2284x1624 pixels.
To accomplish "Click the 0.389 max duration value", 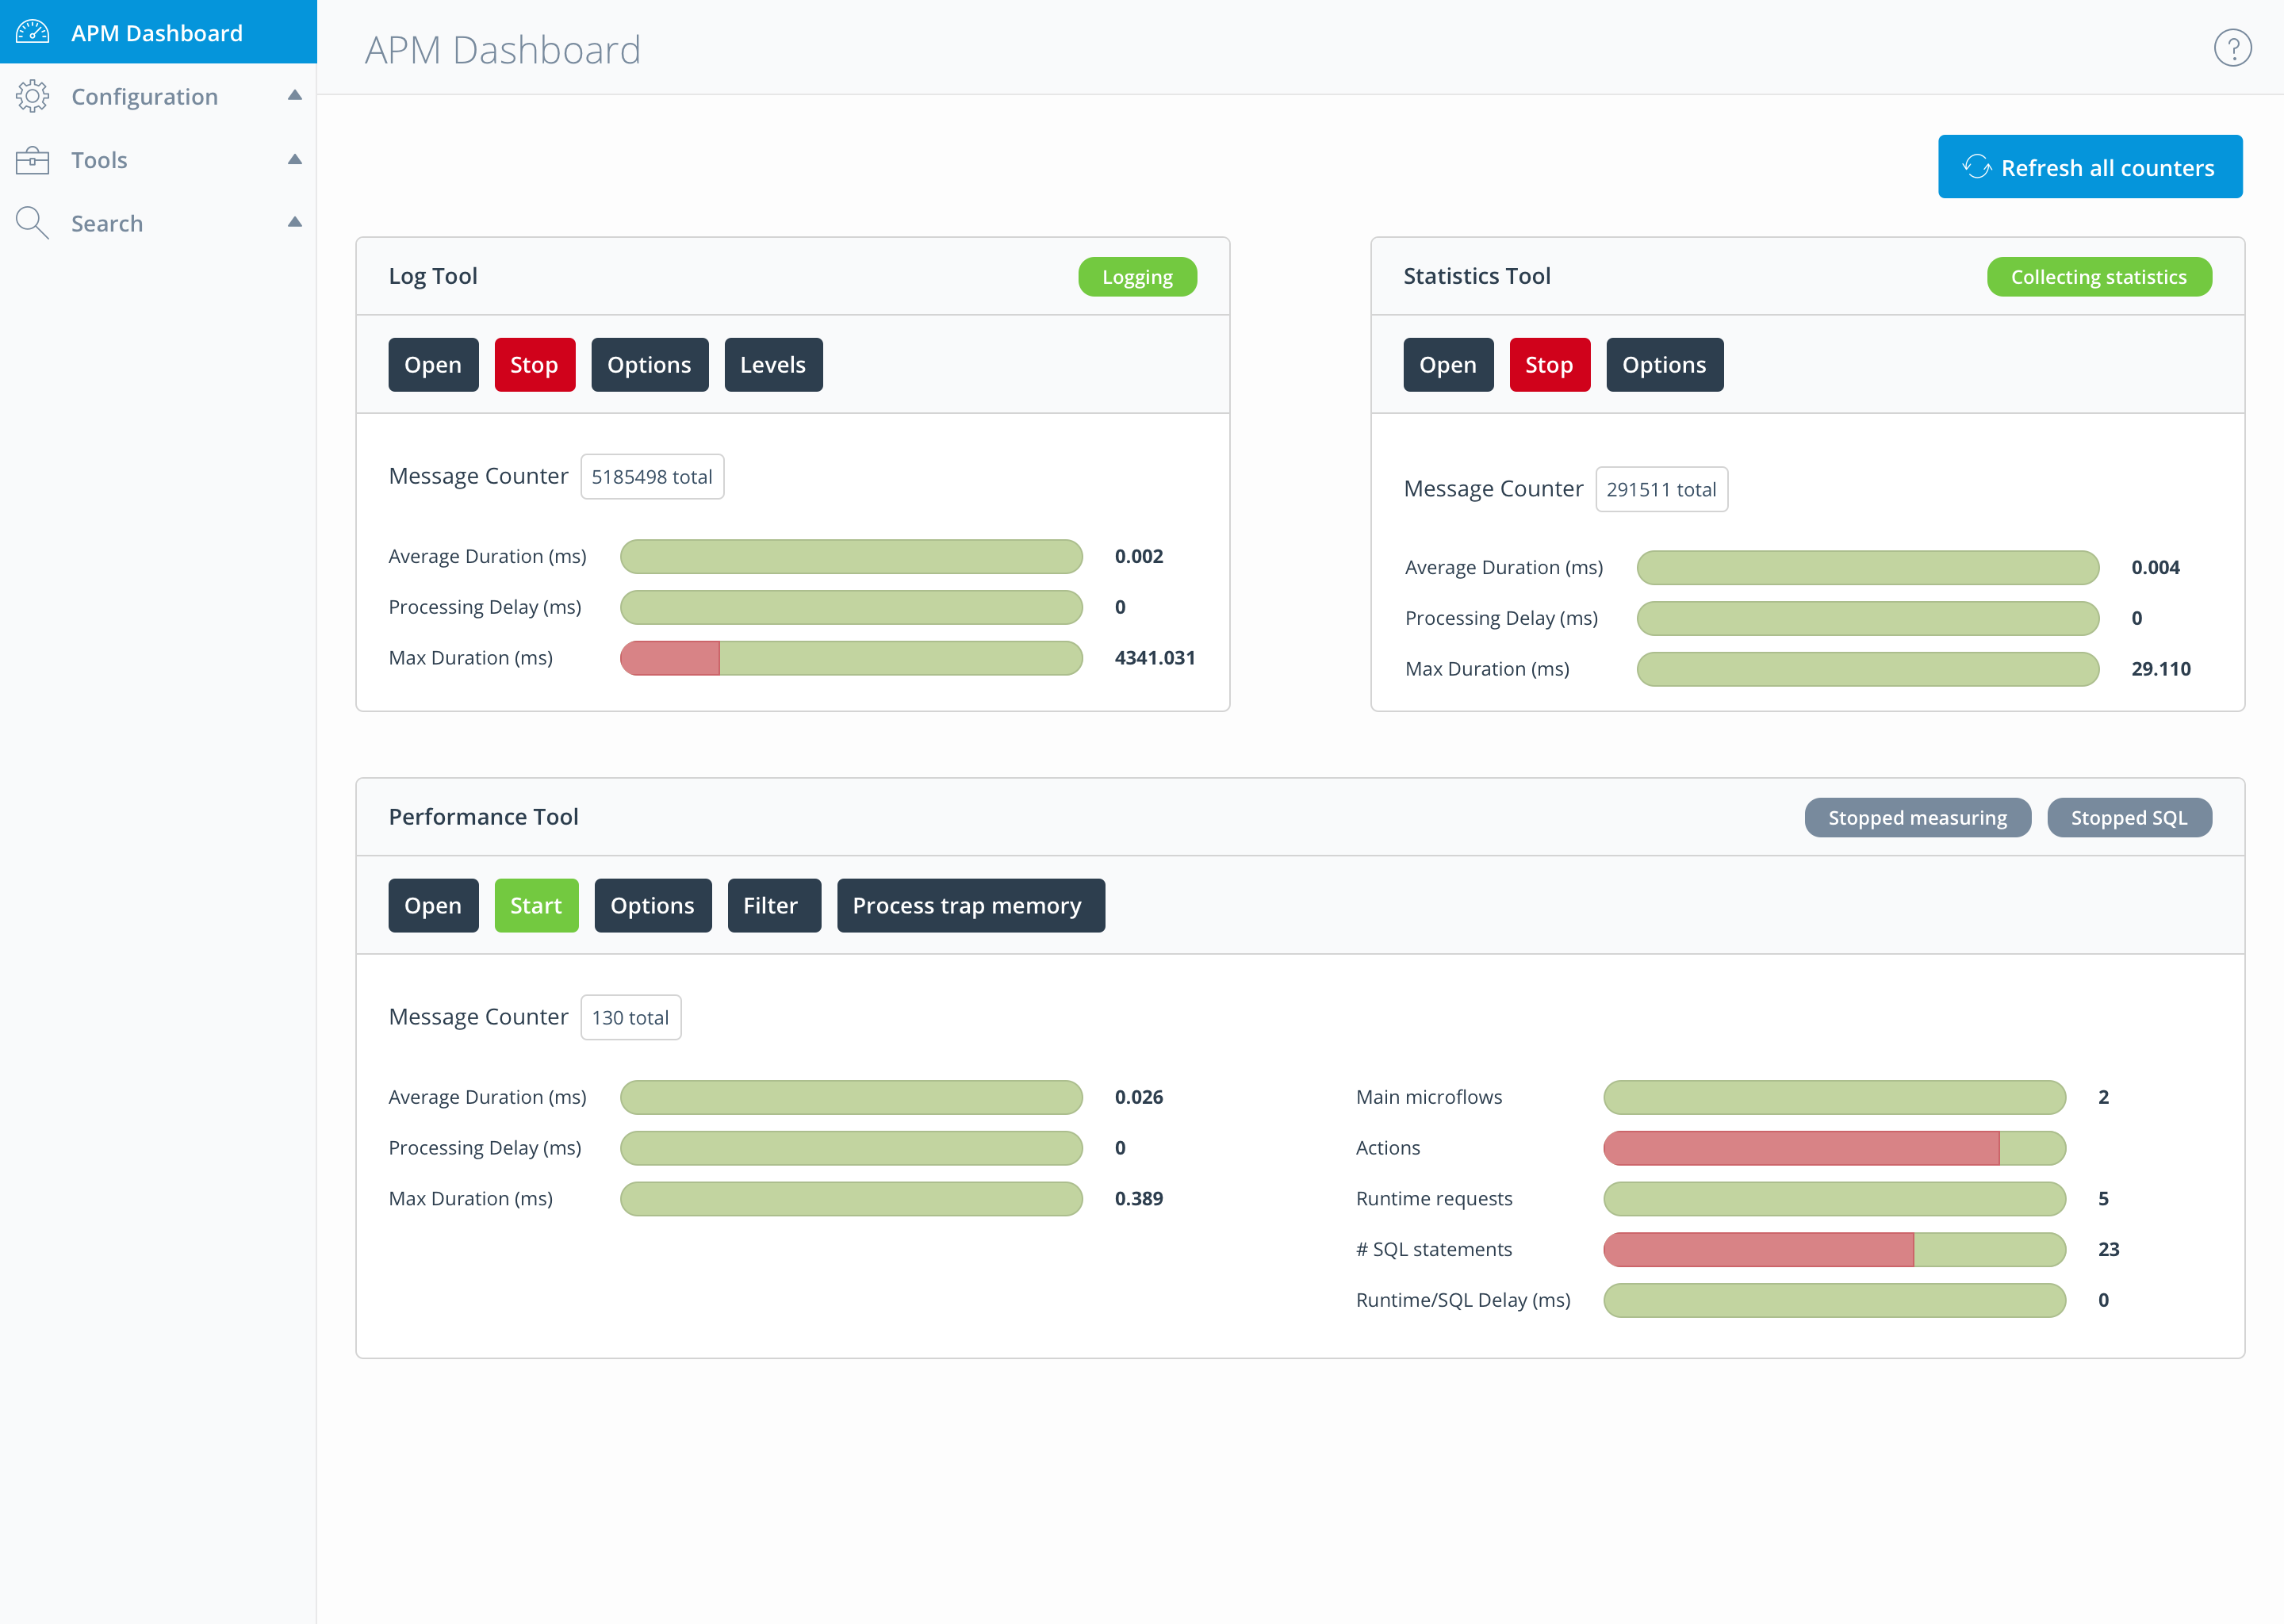I will pos(1139,1199).
